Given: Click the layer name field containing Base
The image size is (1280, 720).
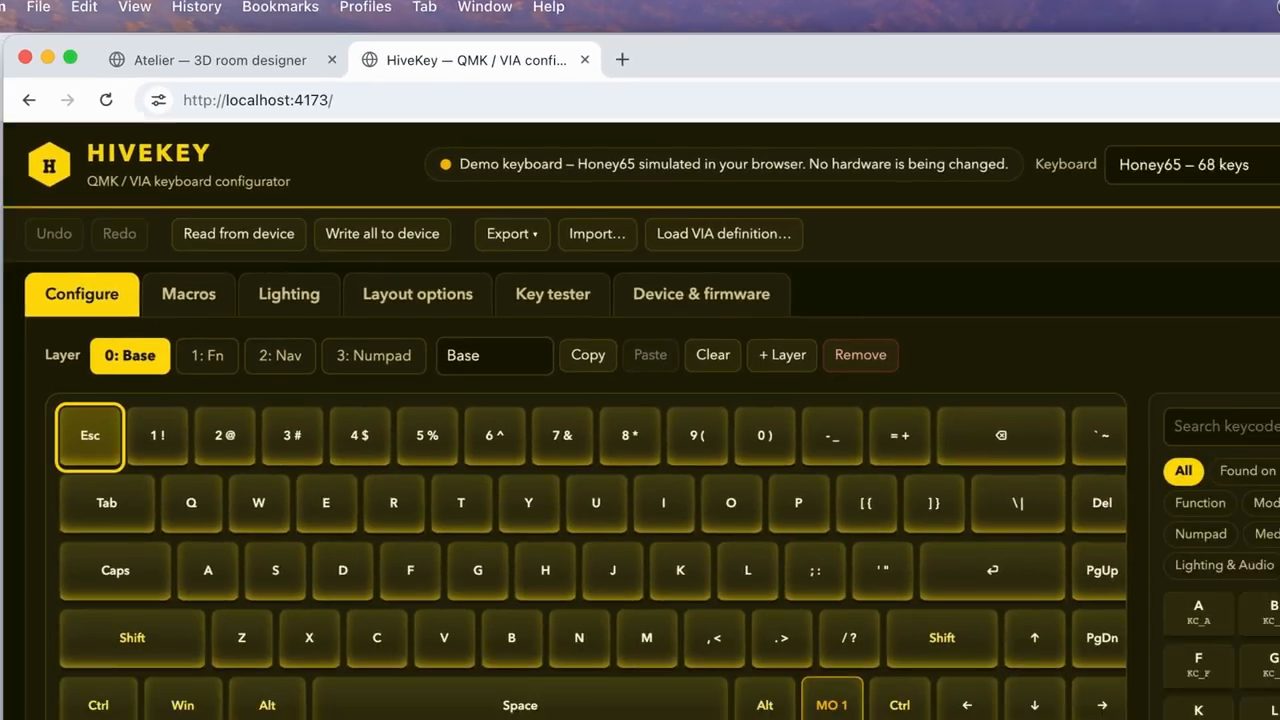Looking at the screenshot, I should pyautogui.click(x=494, y=356).
